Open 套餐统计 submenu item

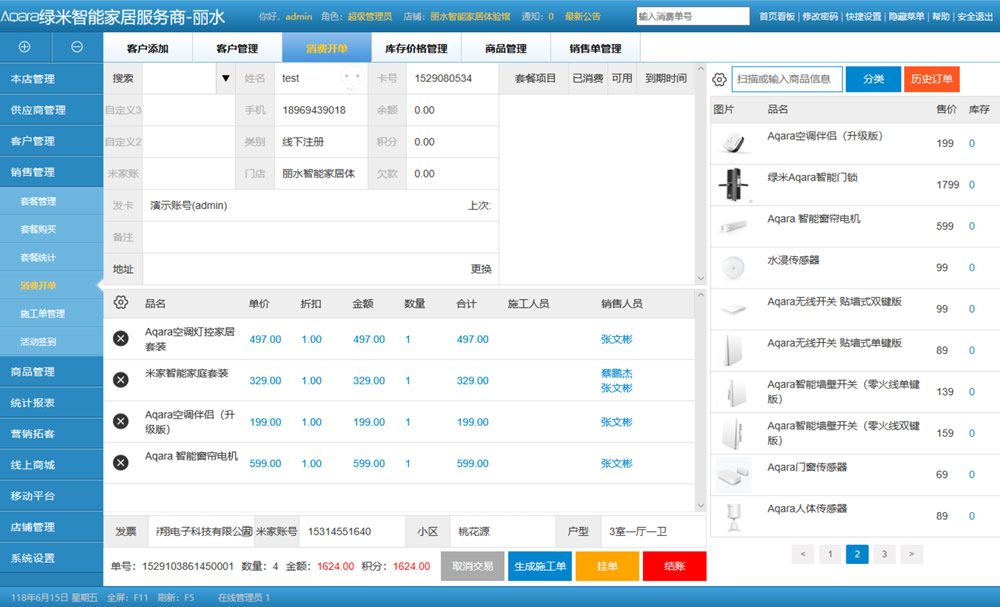point(52,258)
